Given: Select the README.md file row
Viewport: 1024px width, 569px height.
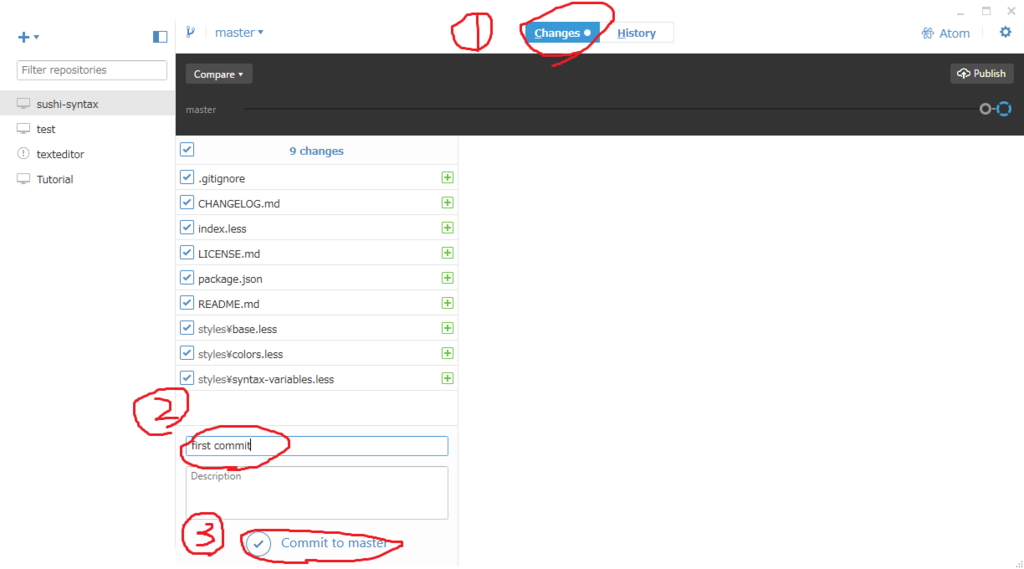Looking at the screenshot, I should tap(317, 304).
